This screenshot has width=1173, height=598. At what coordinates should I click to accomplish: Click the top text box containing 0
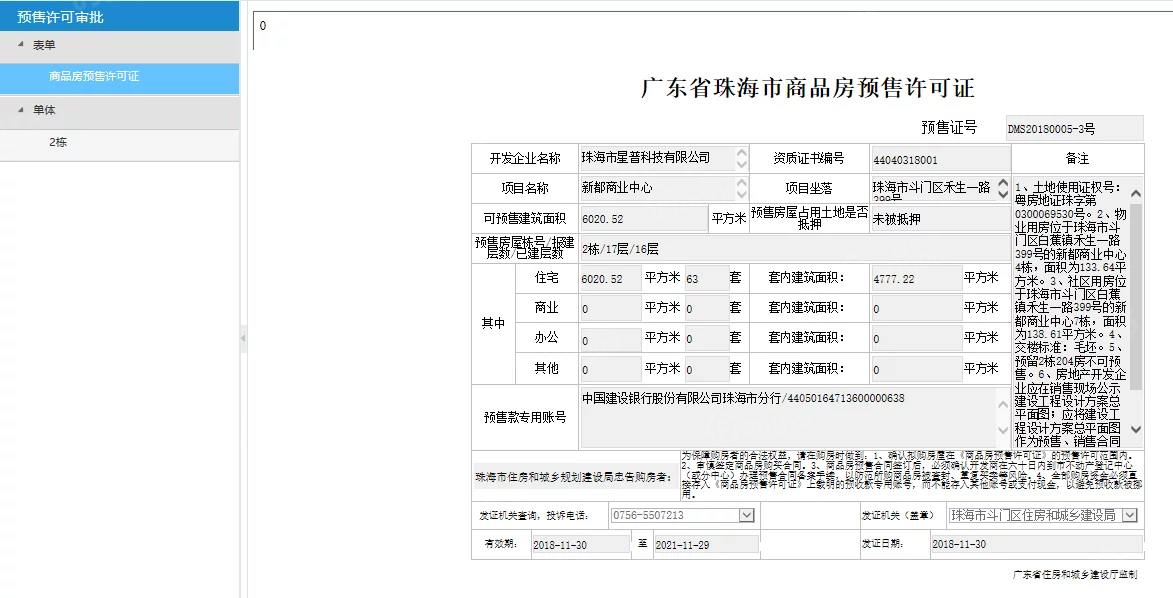coord(711,31)
